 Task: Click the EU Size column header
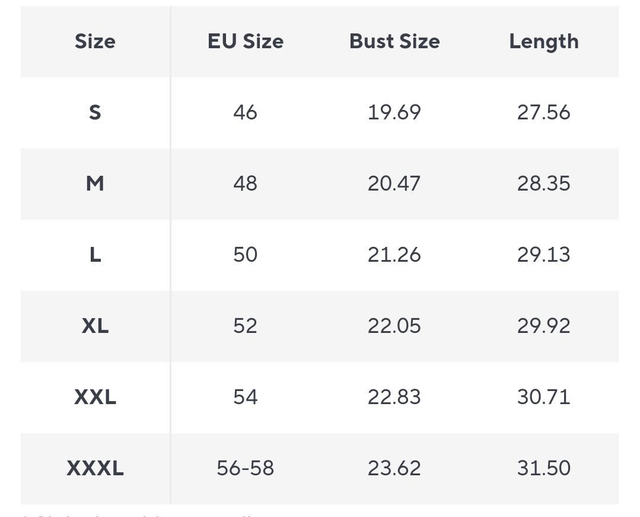pyautogui.click(x=245, y=41)
